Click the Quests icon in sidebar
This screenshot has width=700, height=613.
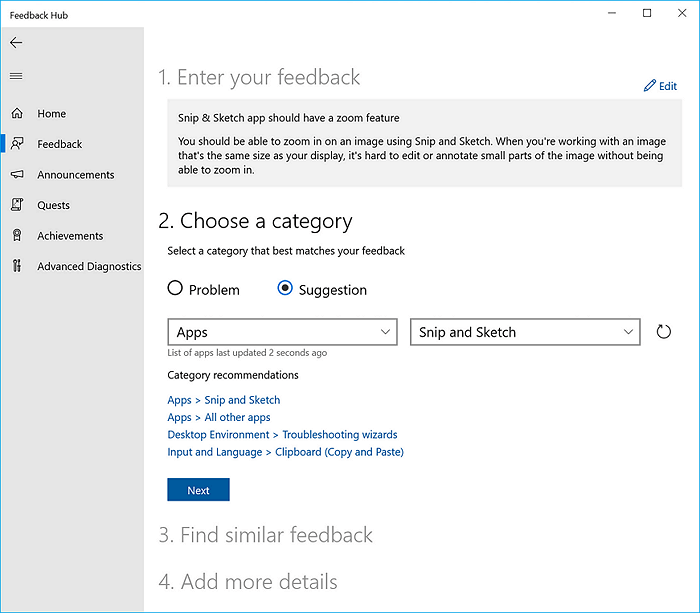pyautogui.click(x=17, y=205)
